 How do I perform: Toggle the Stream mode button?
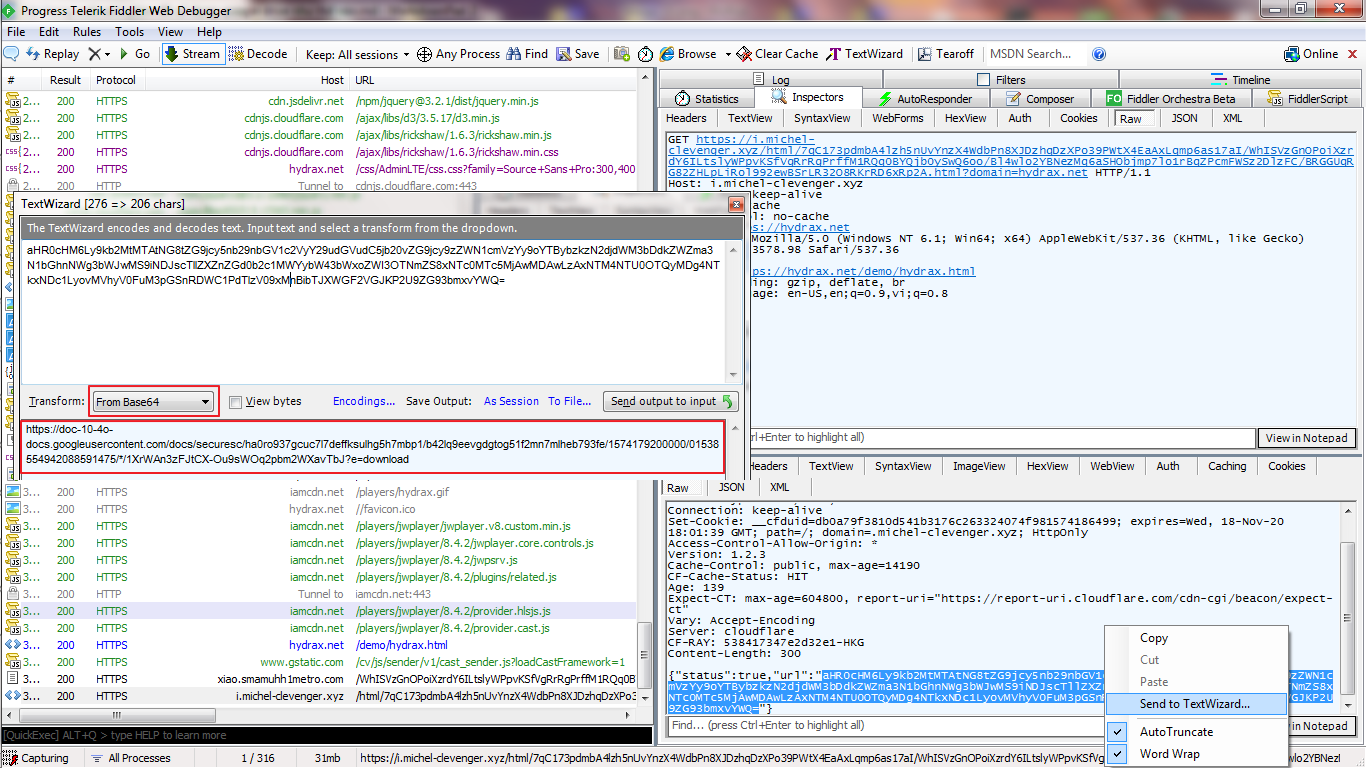point(192,54)
